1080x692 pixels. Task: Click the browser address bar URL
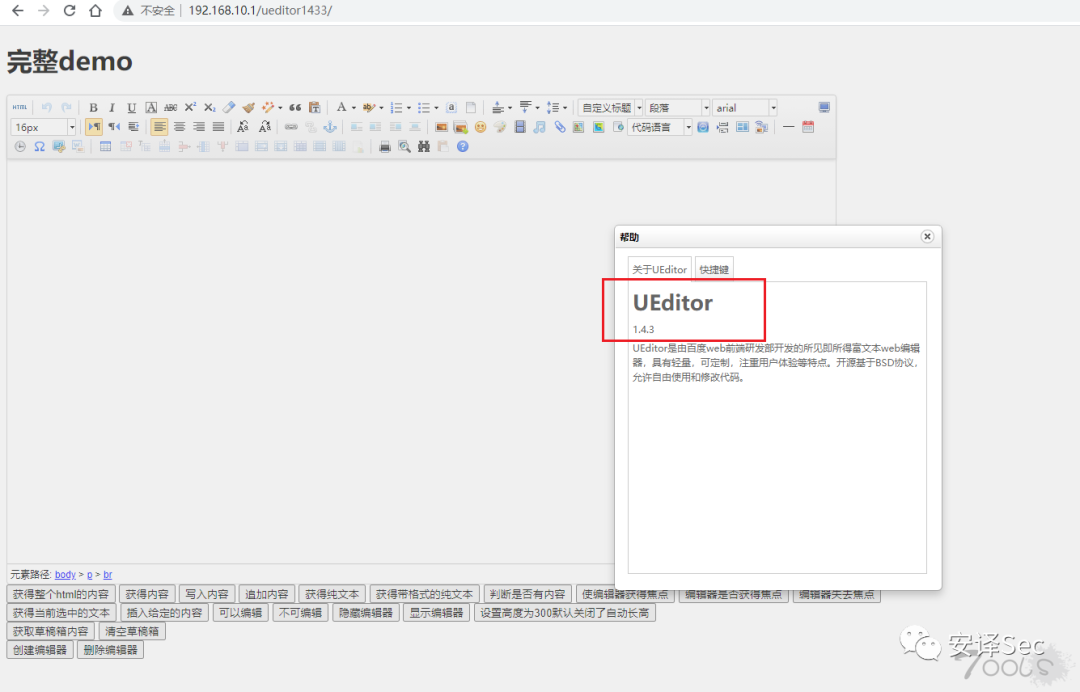[x=260, y=10]
